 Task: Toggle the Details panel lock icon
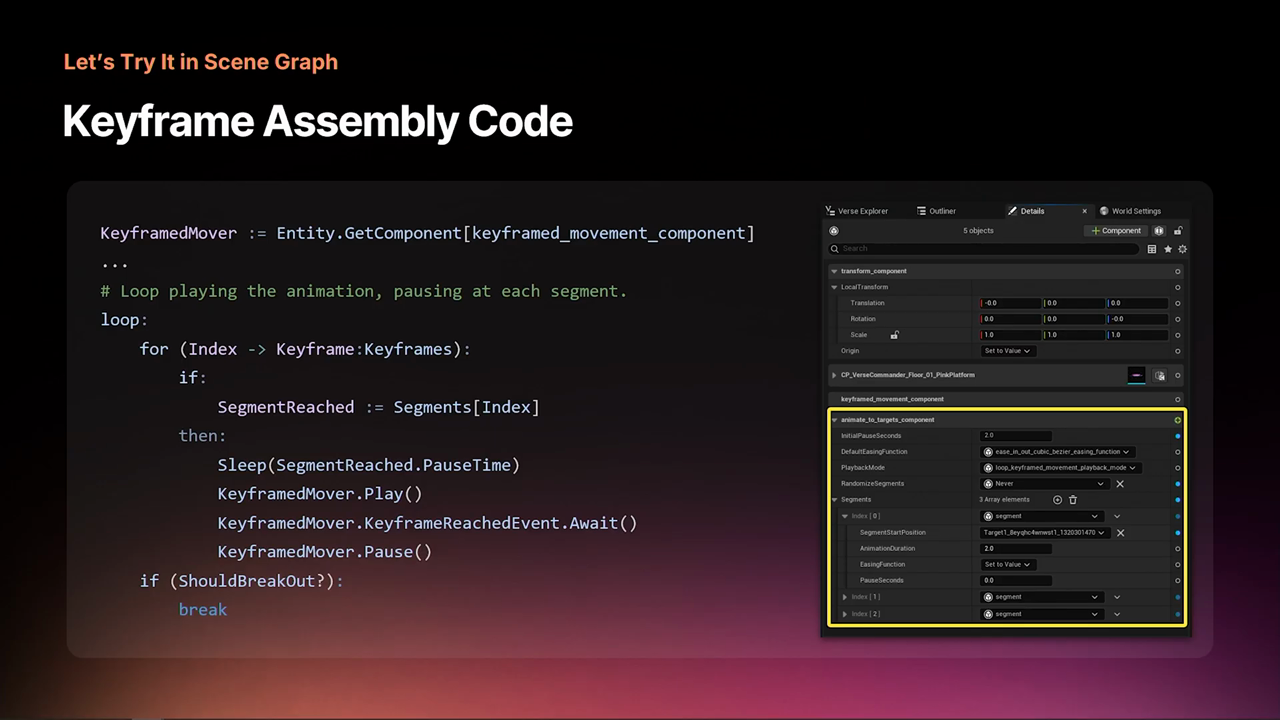pos(1178,230)
